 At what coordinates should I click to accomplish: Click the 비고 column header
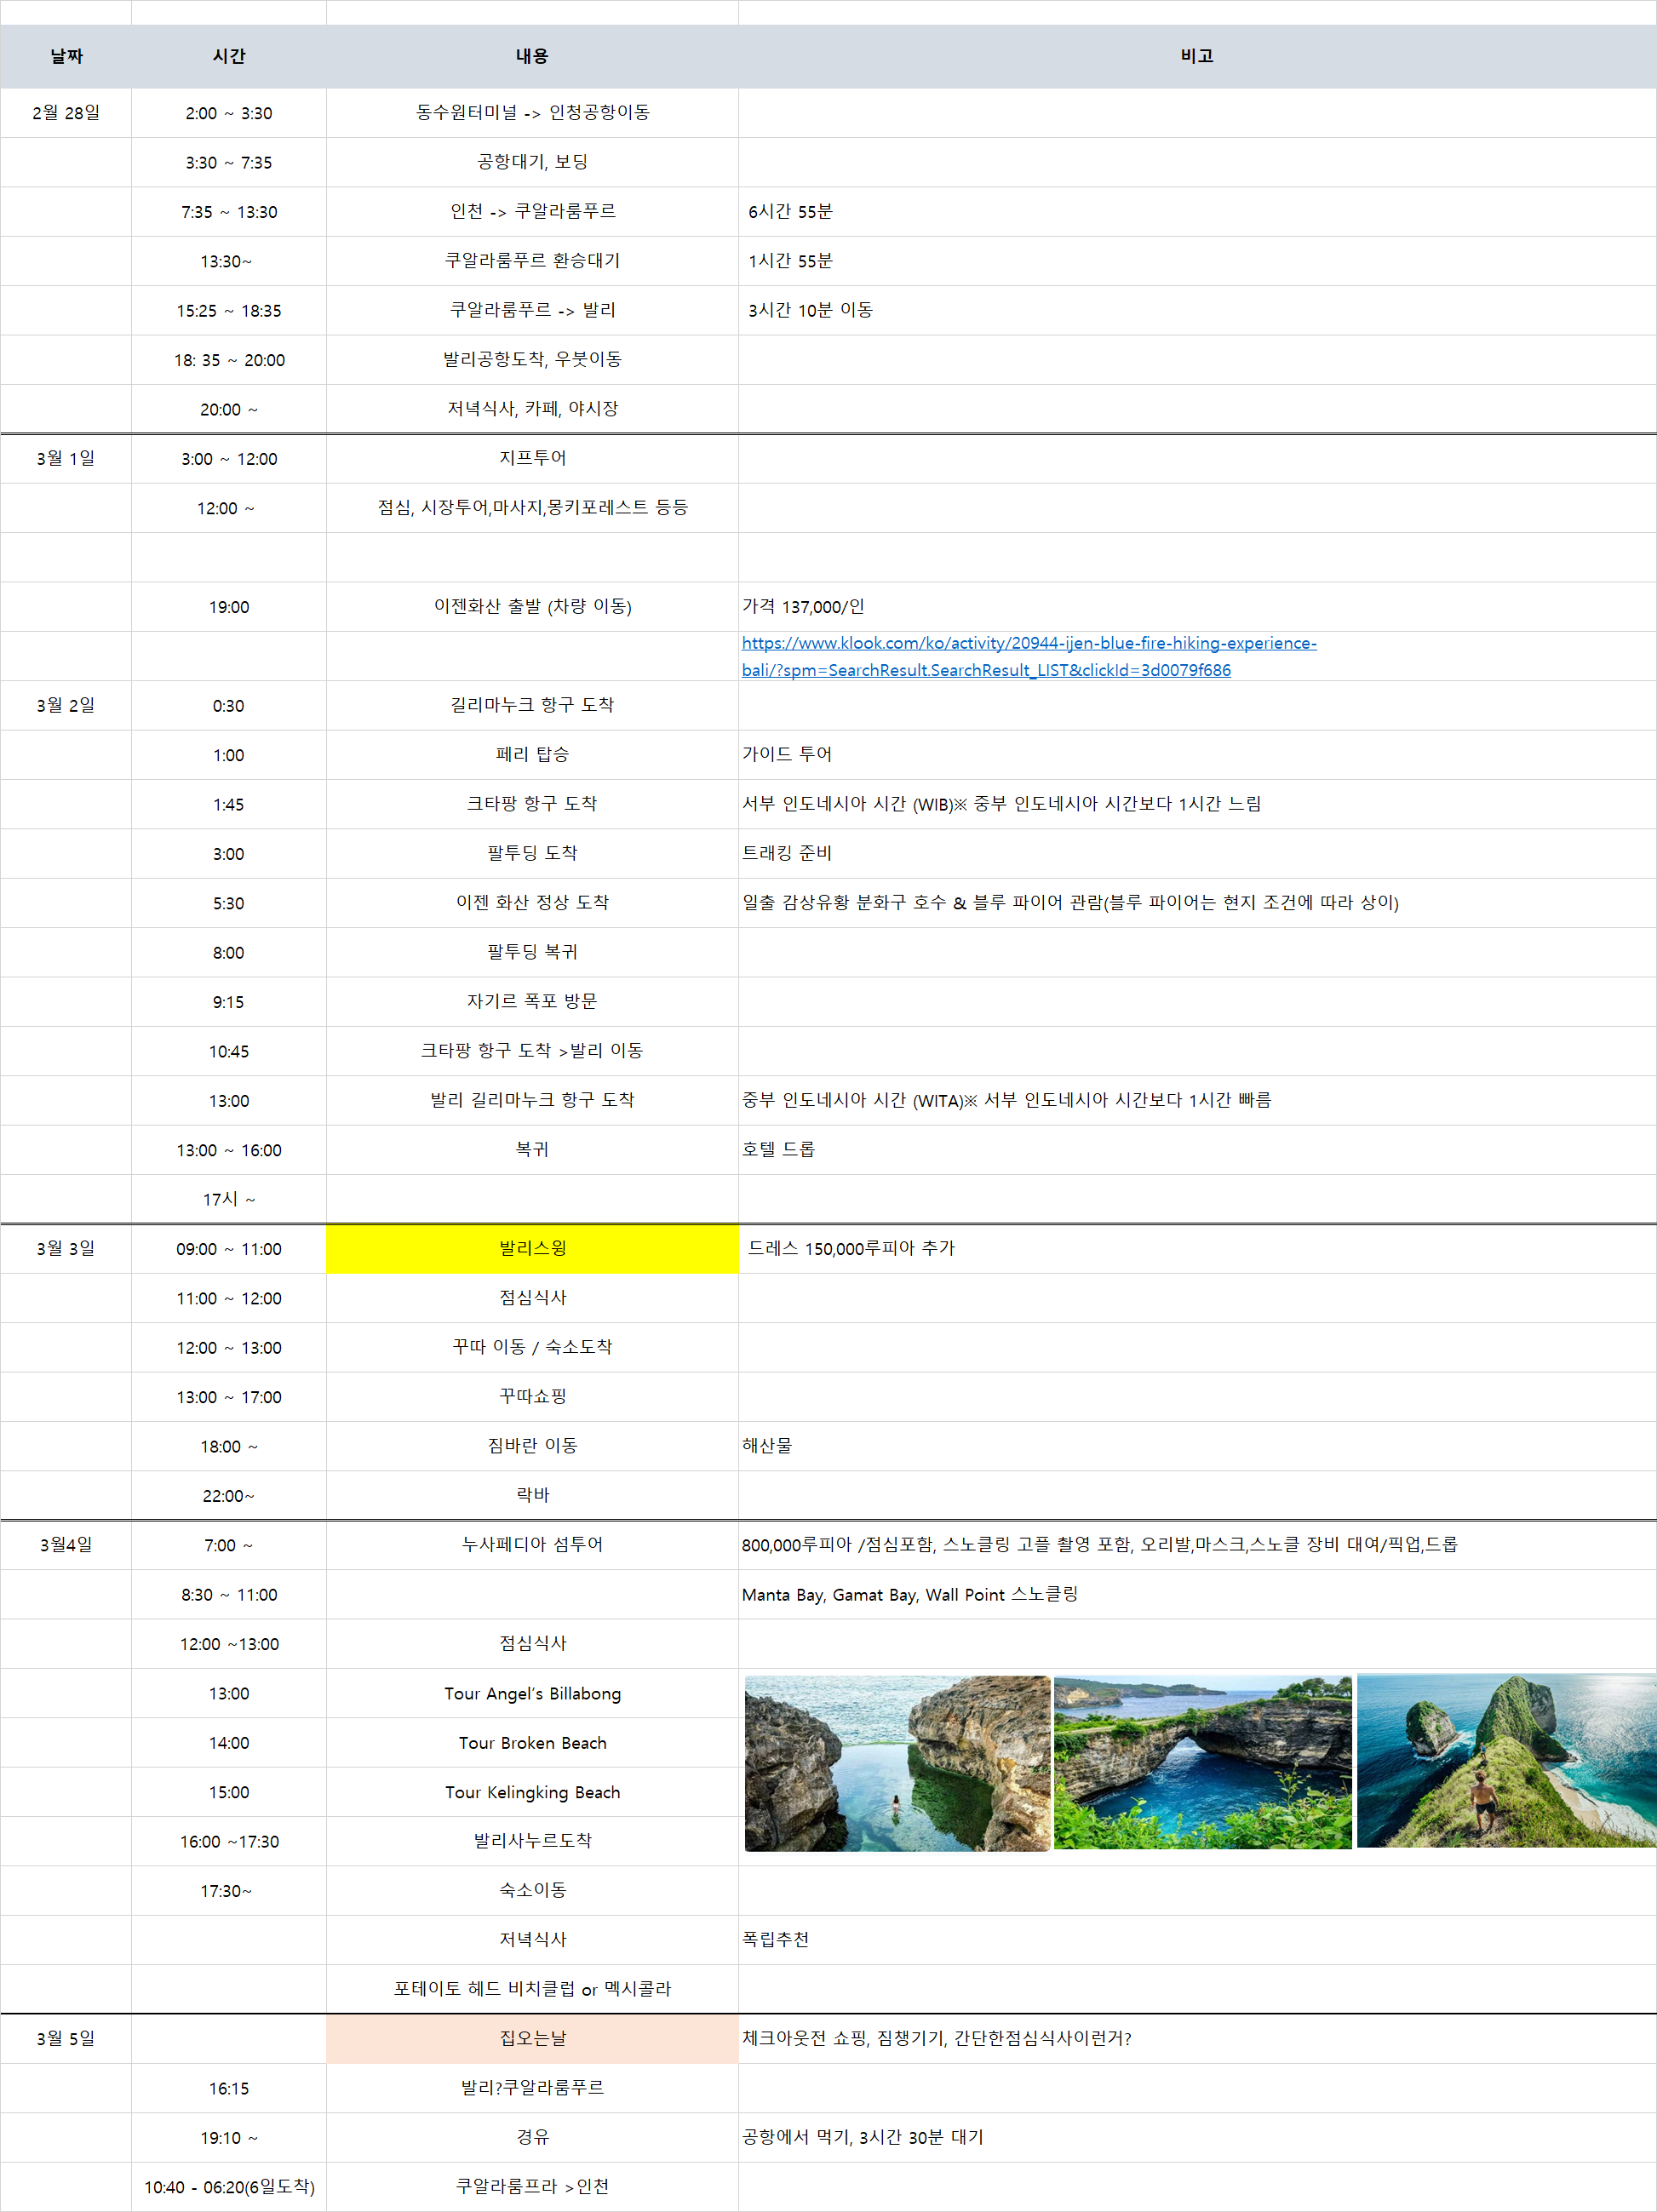pyautogui.click(x=1196, y=56)
